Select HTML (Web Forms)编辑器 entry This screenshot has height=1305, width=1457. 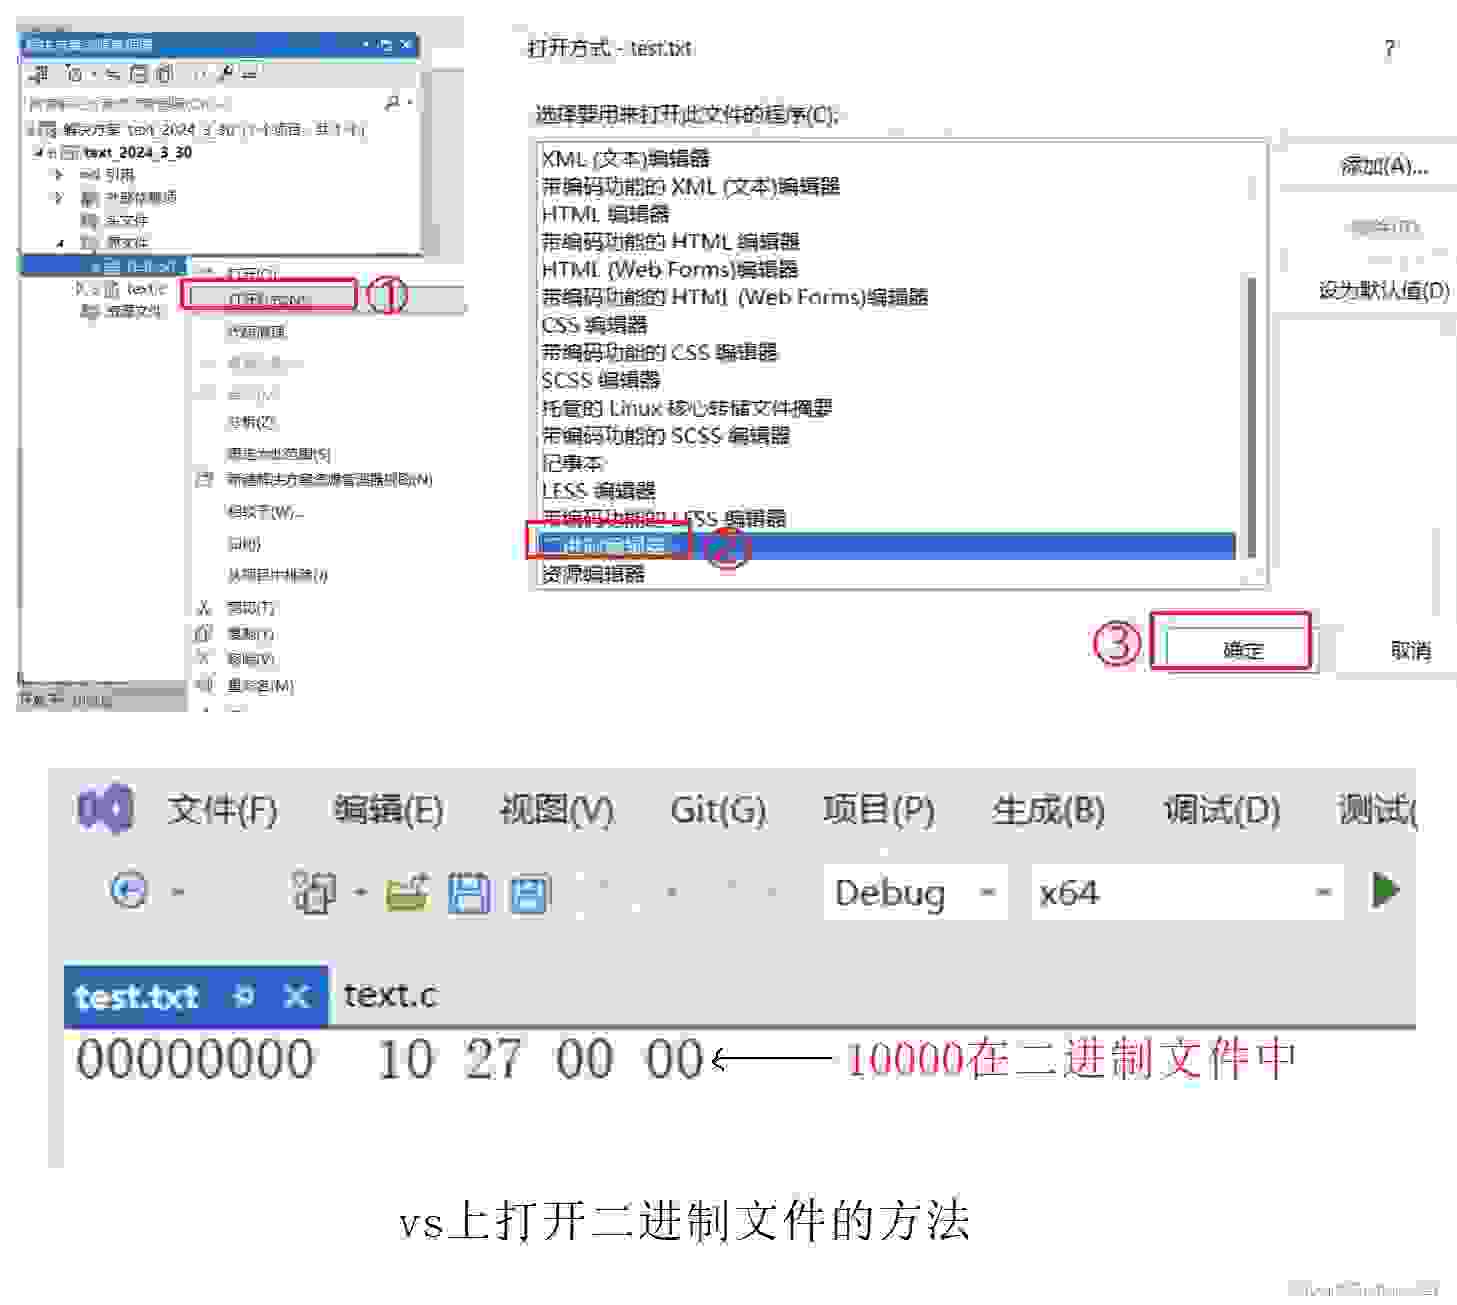670,269
